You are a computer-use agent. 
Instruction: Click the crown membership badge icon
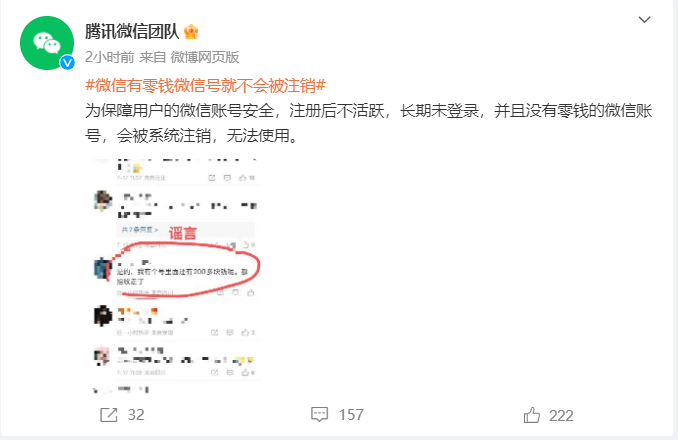191,32
